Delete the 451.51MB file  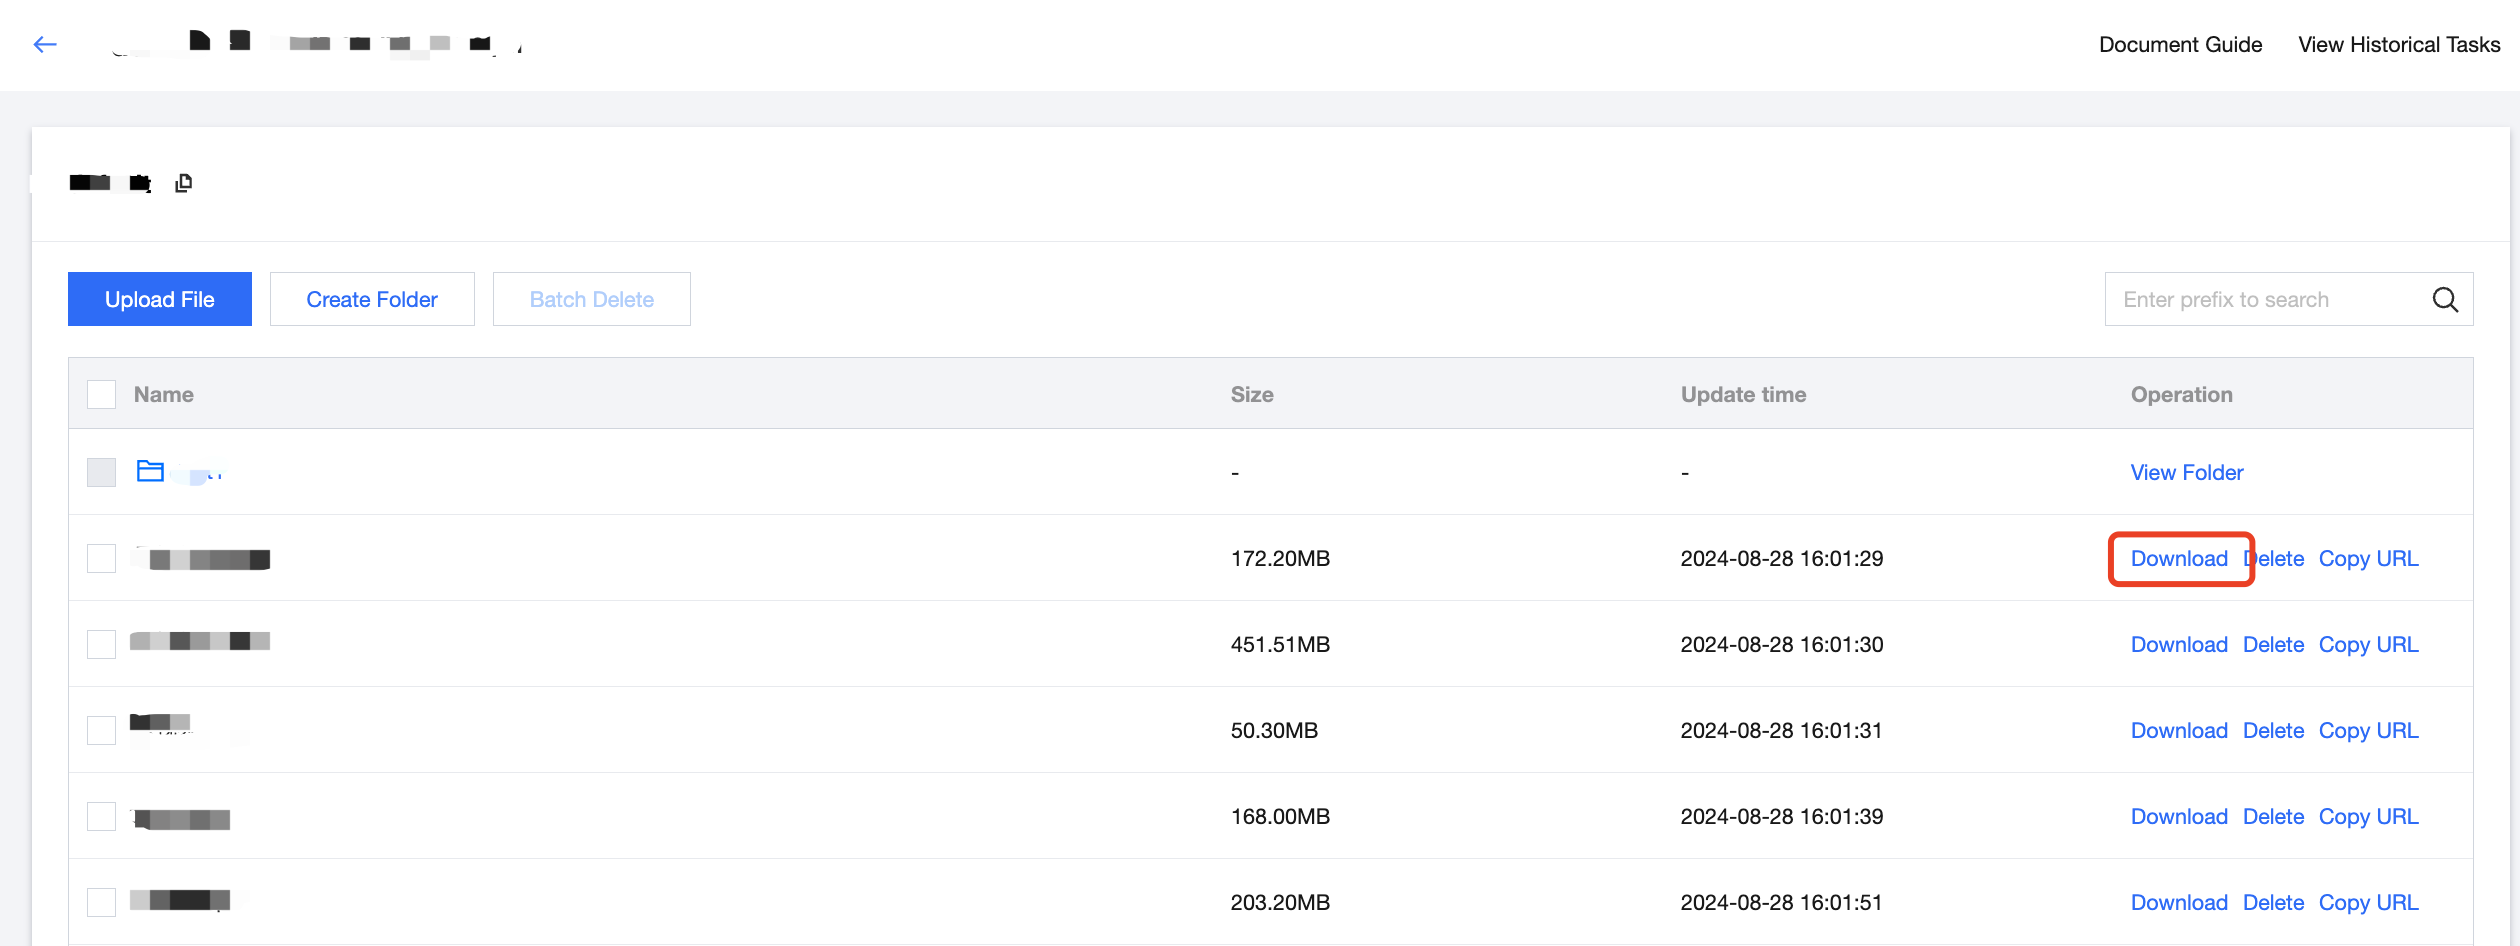[x=2273, y=644]
